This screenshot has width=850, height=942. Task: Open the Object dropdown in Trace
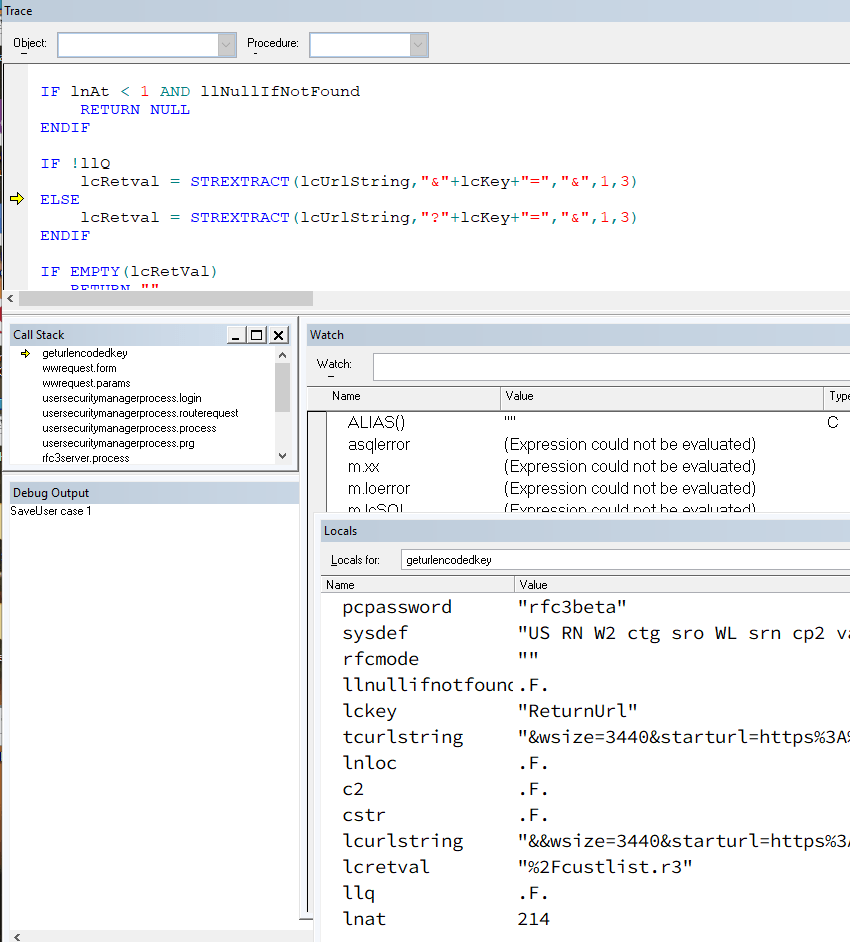[226, 45]
